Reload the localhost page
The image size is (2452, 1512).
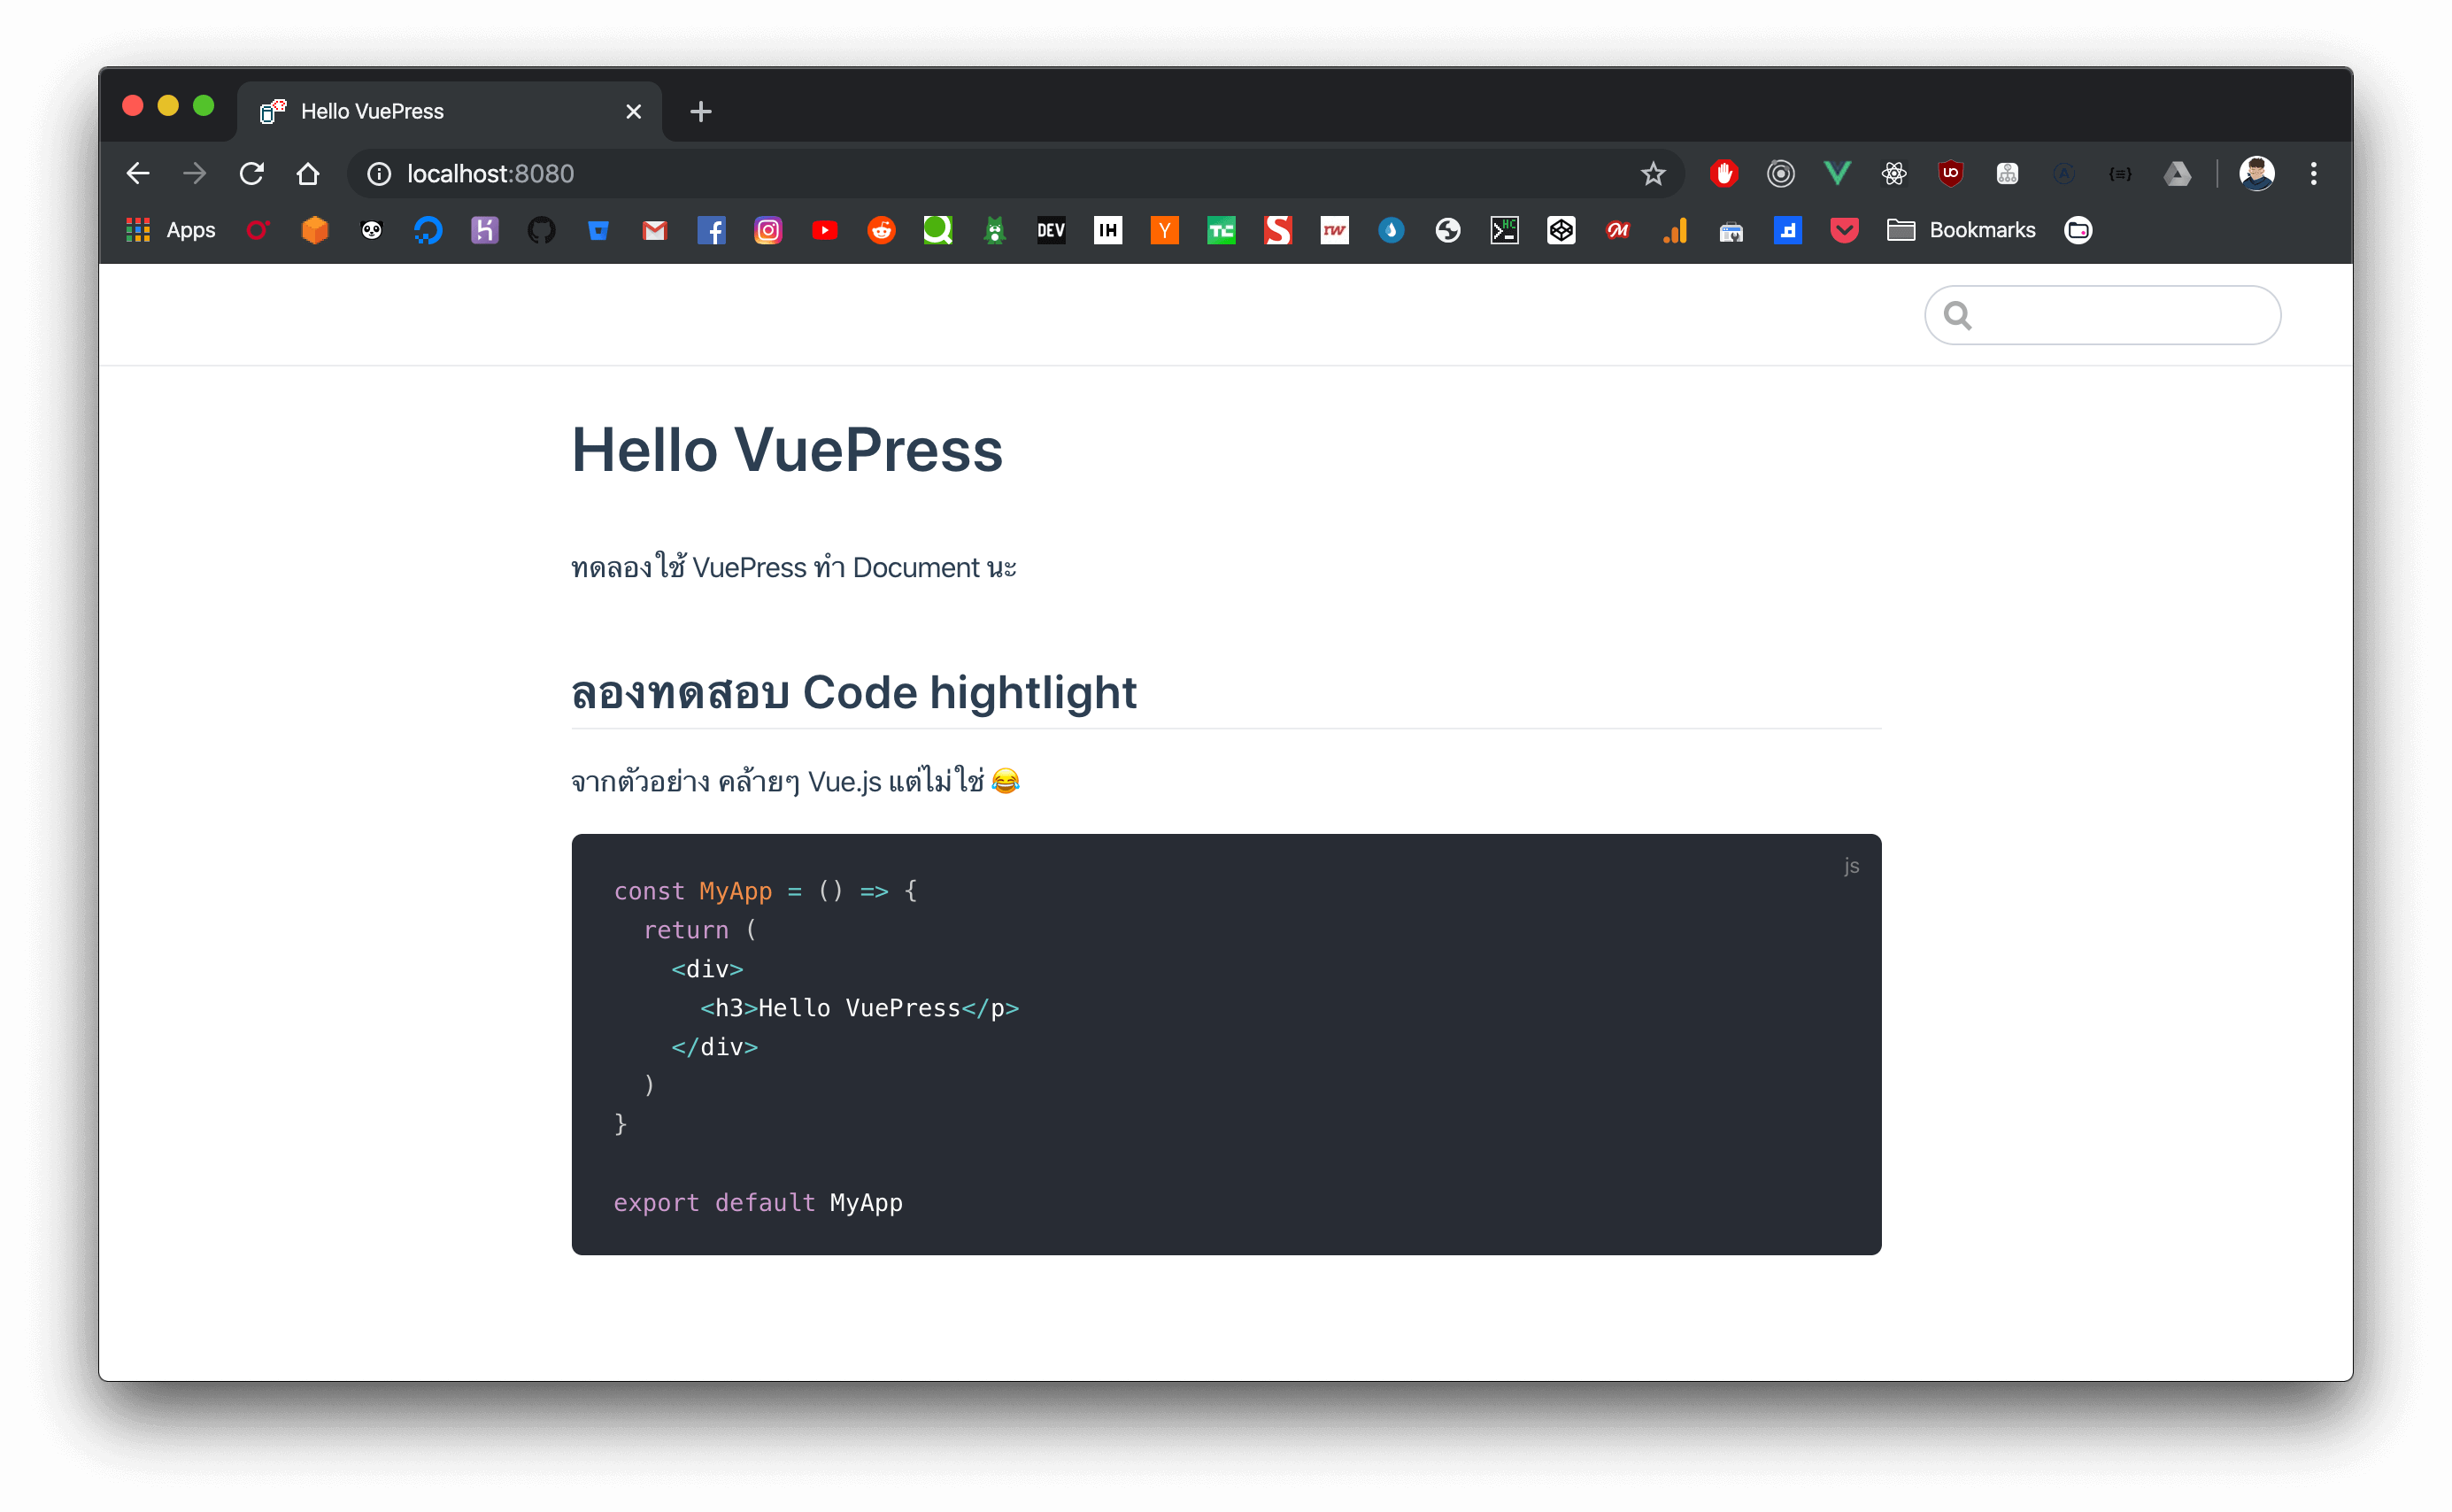(x=251, y=174)
